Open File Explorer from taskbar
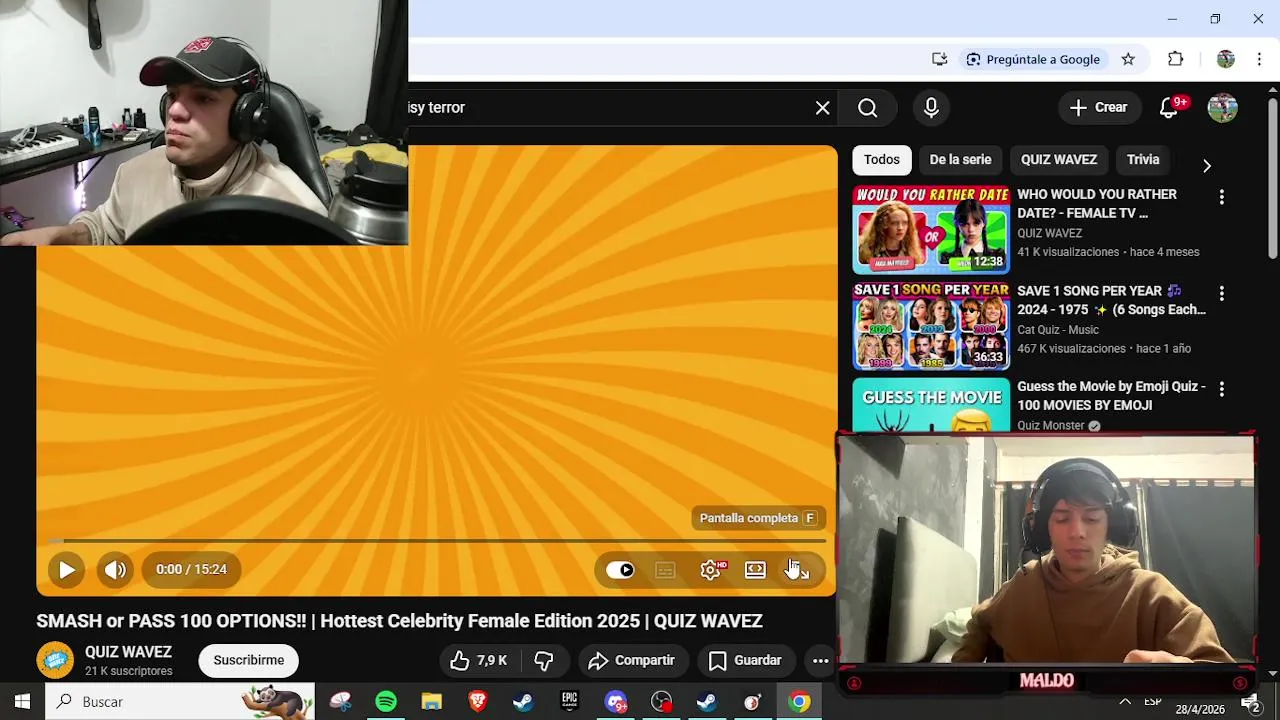 pos(431,702)
